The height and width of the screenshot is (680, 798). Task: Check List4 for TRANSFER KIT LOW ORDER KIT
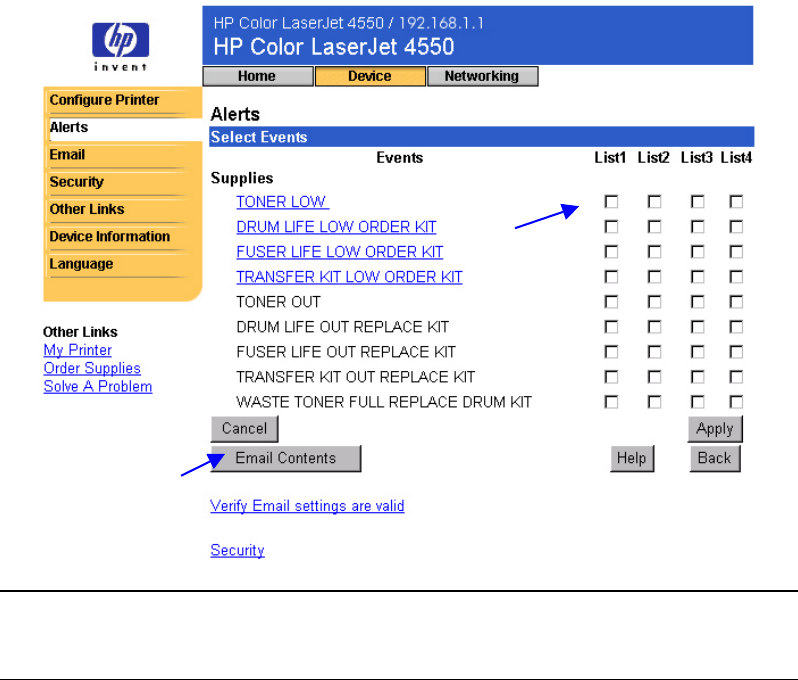(736, 276)
